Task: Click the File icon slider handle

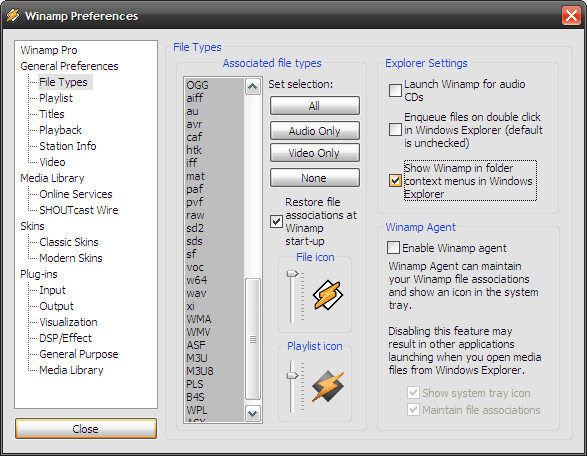Action: pos(292,274)
